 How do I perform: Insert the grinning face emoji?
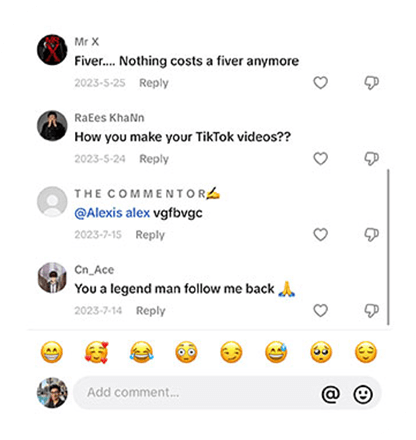52,352
